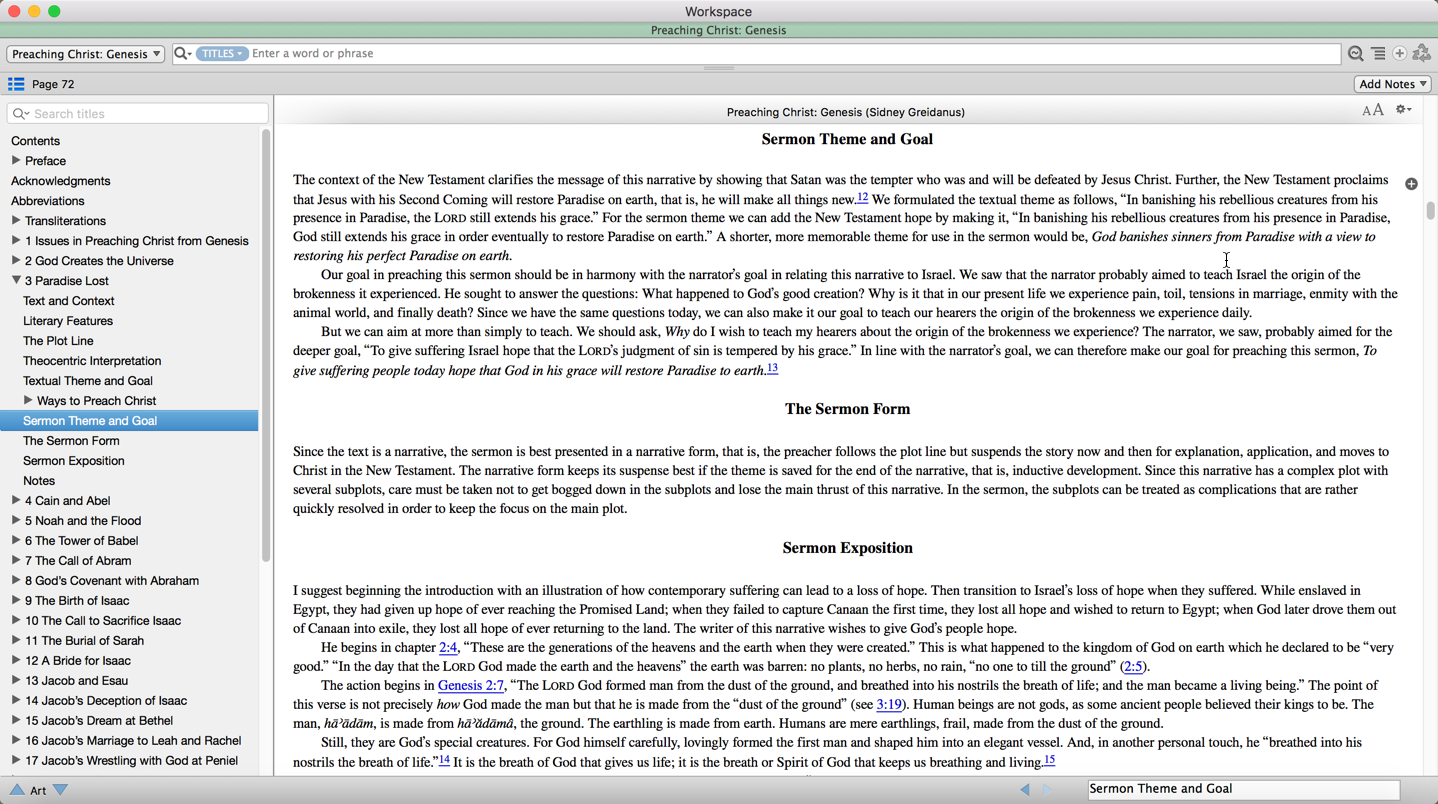
Task: Expand 9 The Birth of Isaac chapter
Action: (x=16, y=600)
